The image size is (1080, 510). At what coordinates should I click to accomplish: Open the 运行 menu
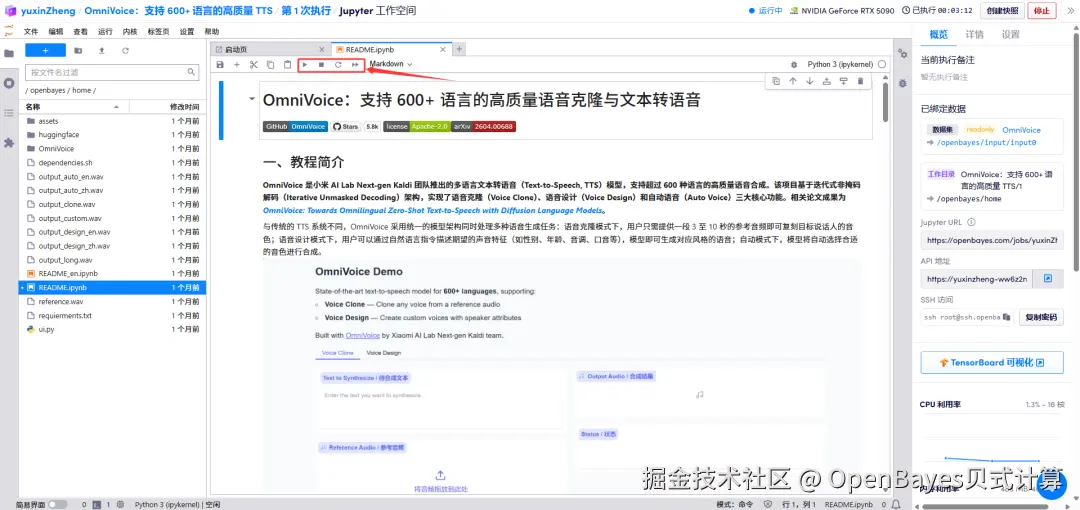tap(105, 32)
